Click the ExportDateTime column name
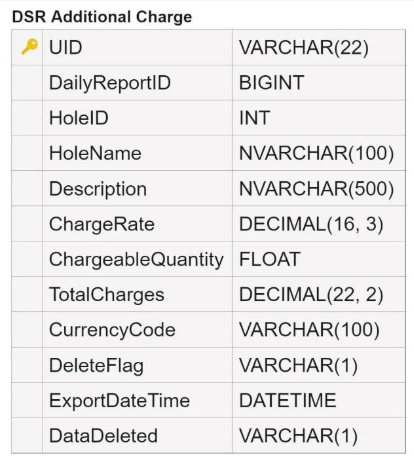This screenshot has height=465, width=414. pos(119,401)
